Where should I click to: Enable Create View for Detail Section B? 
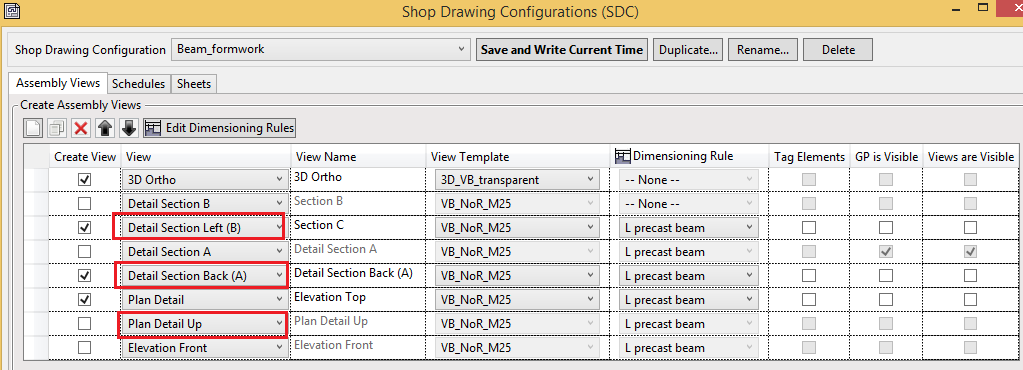tap(84, 204)
